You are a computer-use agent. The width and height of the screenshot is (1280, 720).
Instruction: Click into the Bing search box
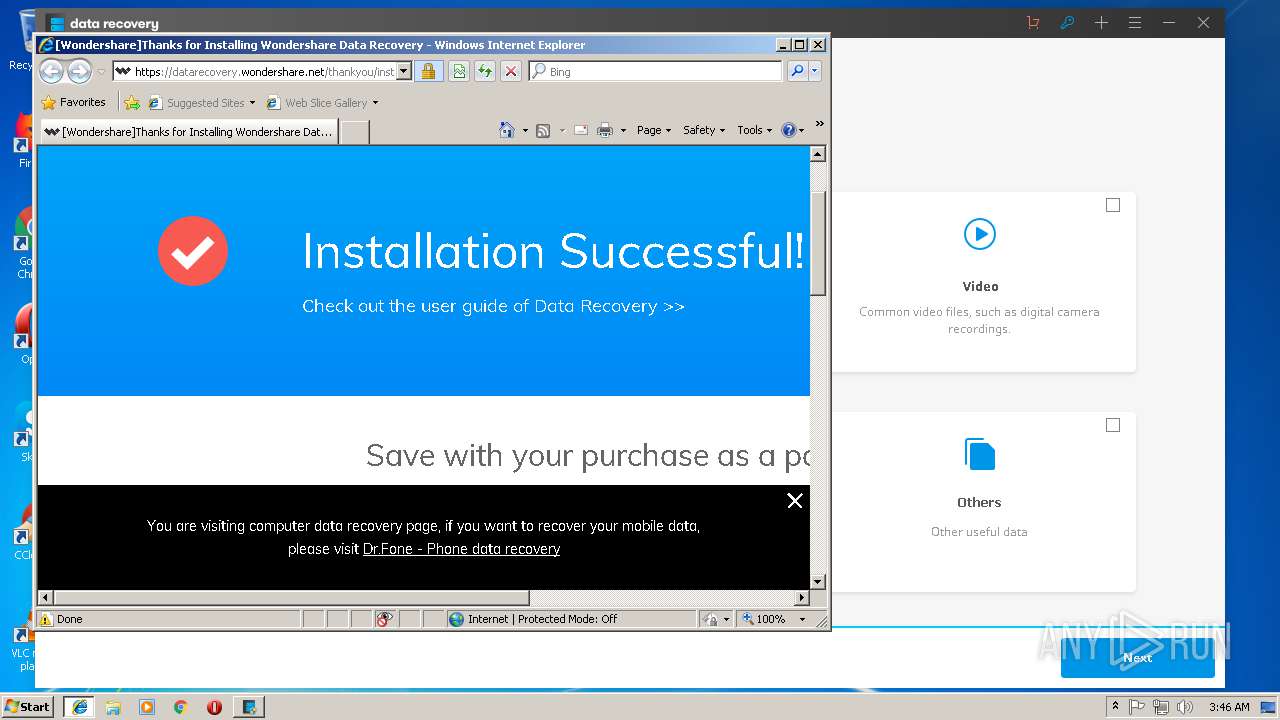(655, 71)
